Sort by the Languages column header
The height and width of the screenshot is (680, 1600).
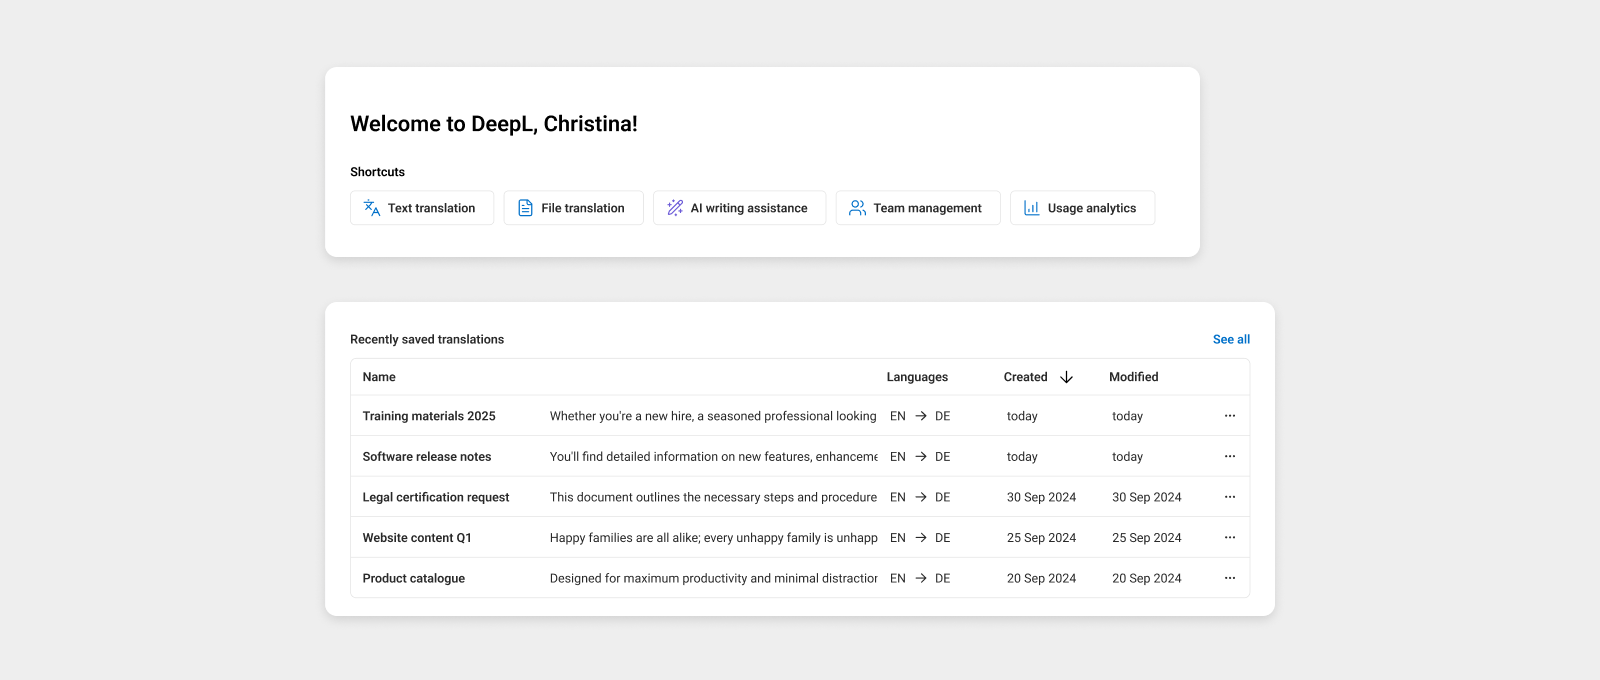[x=917, y=377]
